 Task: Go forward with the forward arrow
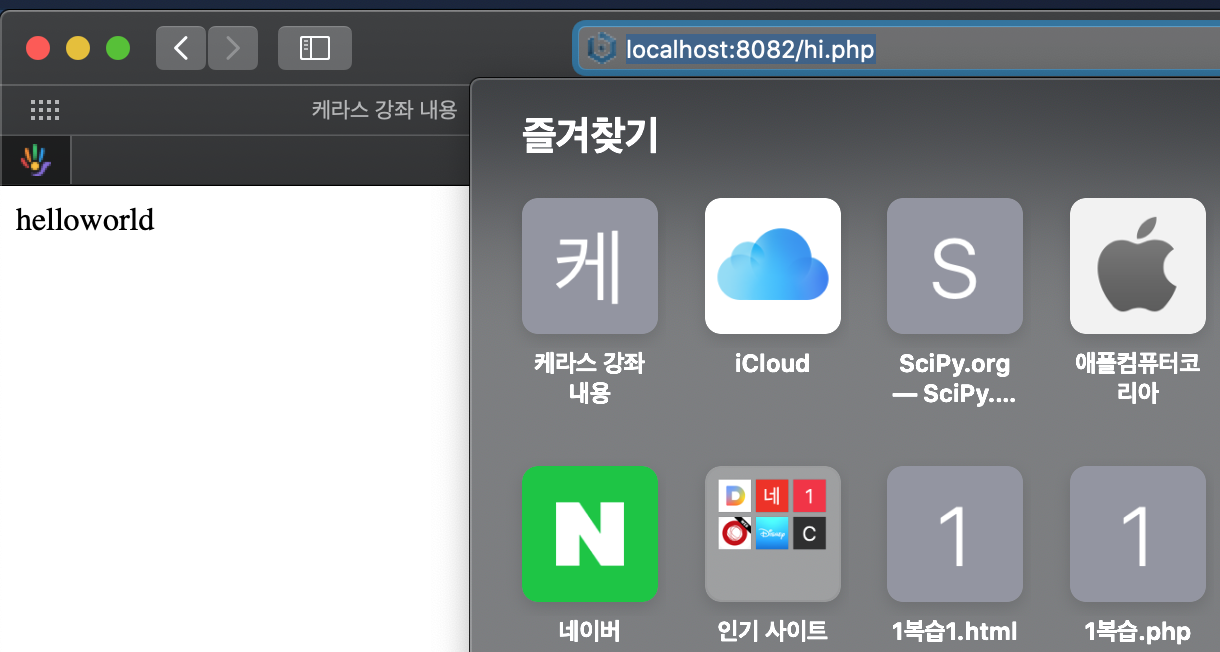[x=233, y=48]
